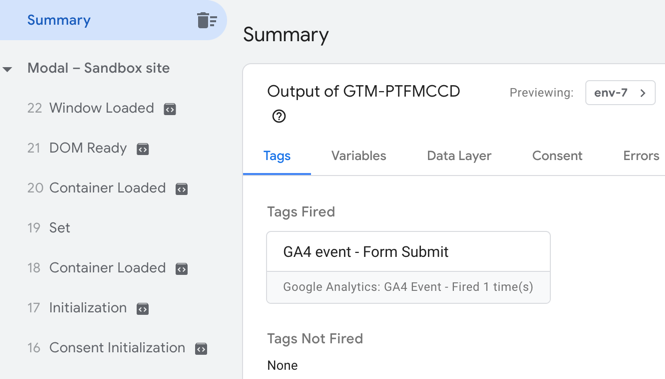Collapse the Modal – Sandbox site group
The height and width of the screenshot is (379, 665).
point(7,69)
